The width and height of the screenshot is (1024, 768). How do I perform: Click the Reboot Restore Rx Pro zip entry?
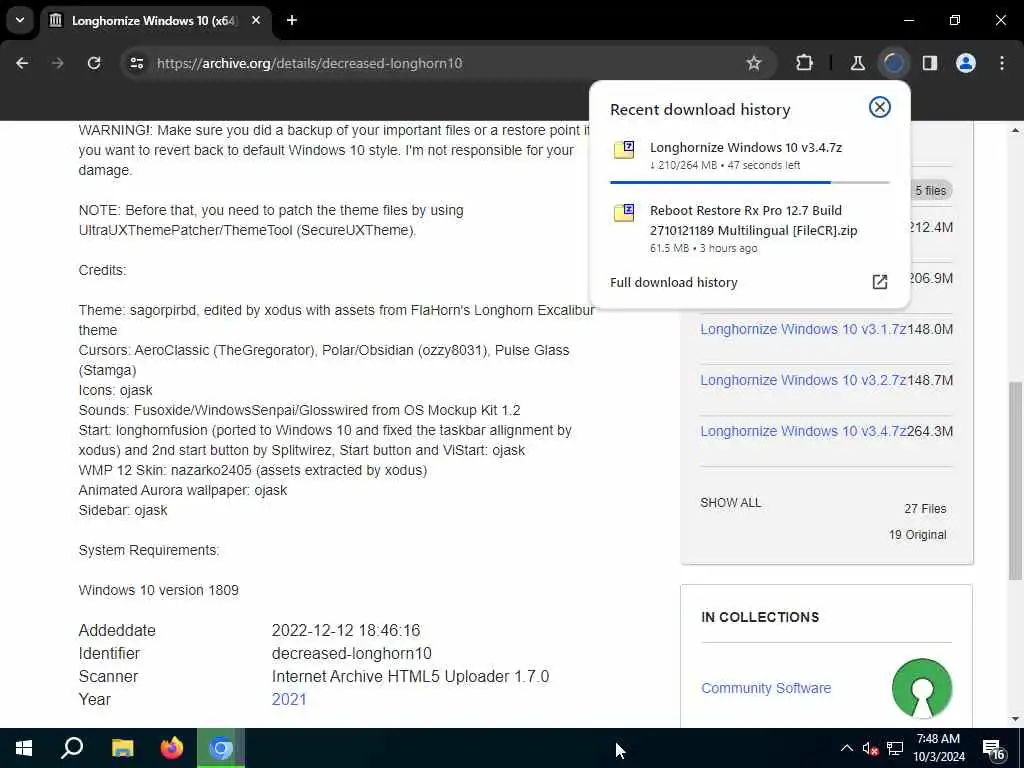tap(749, 228)
